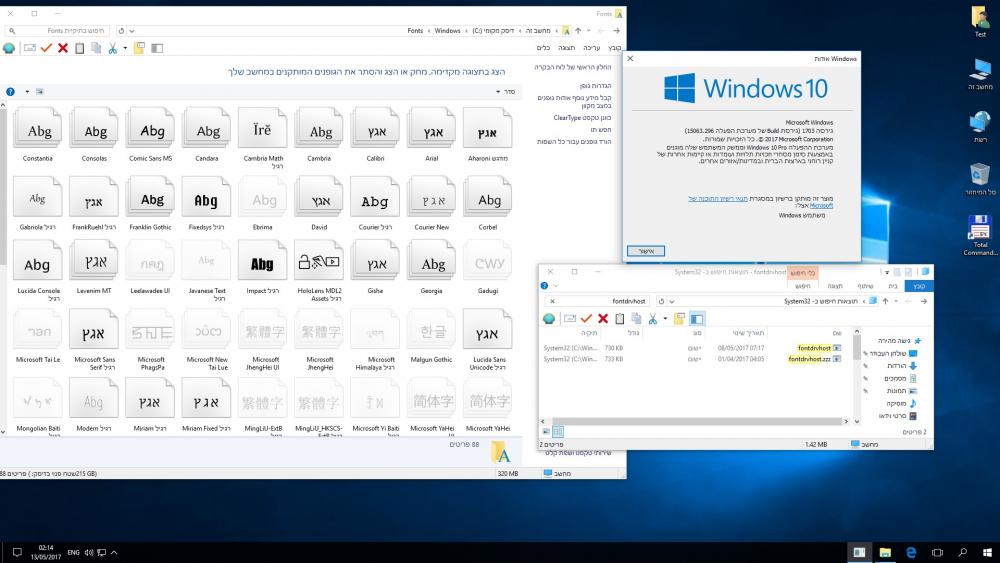
Task: Select the Impact font thumbnail
Action: pos(262,268)
